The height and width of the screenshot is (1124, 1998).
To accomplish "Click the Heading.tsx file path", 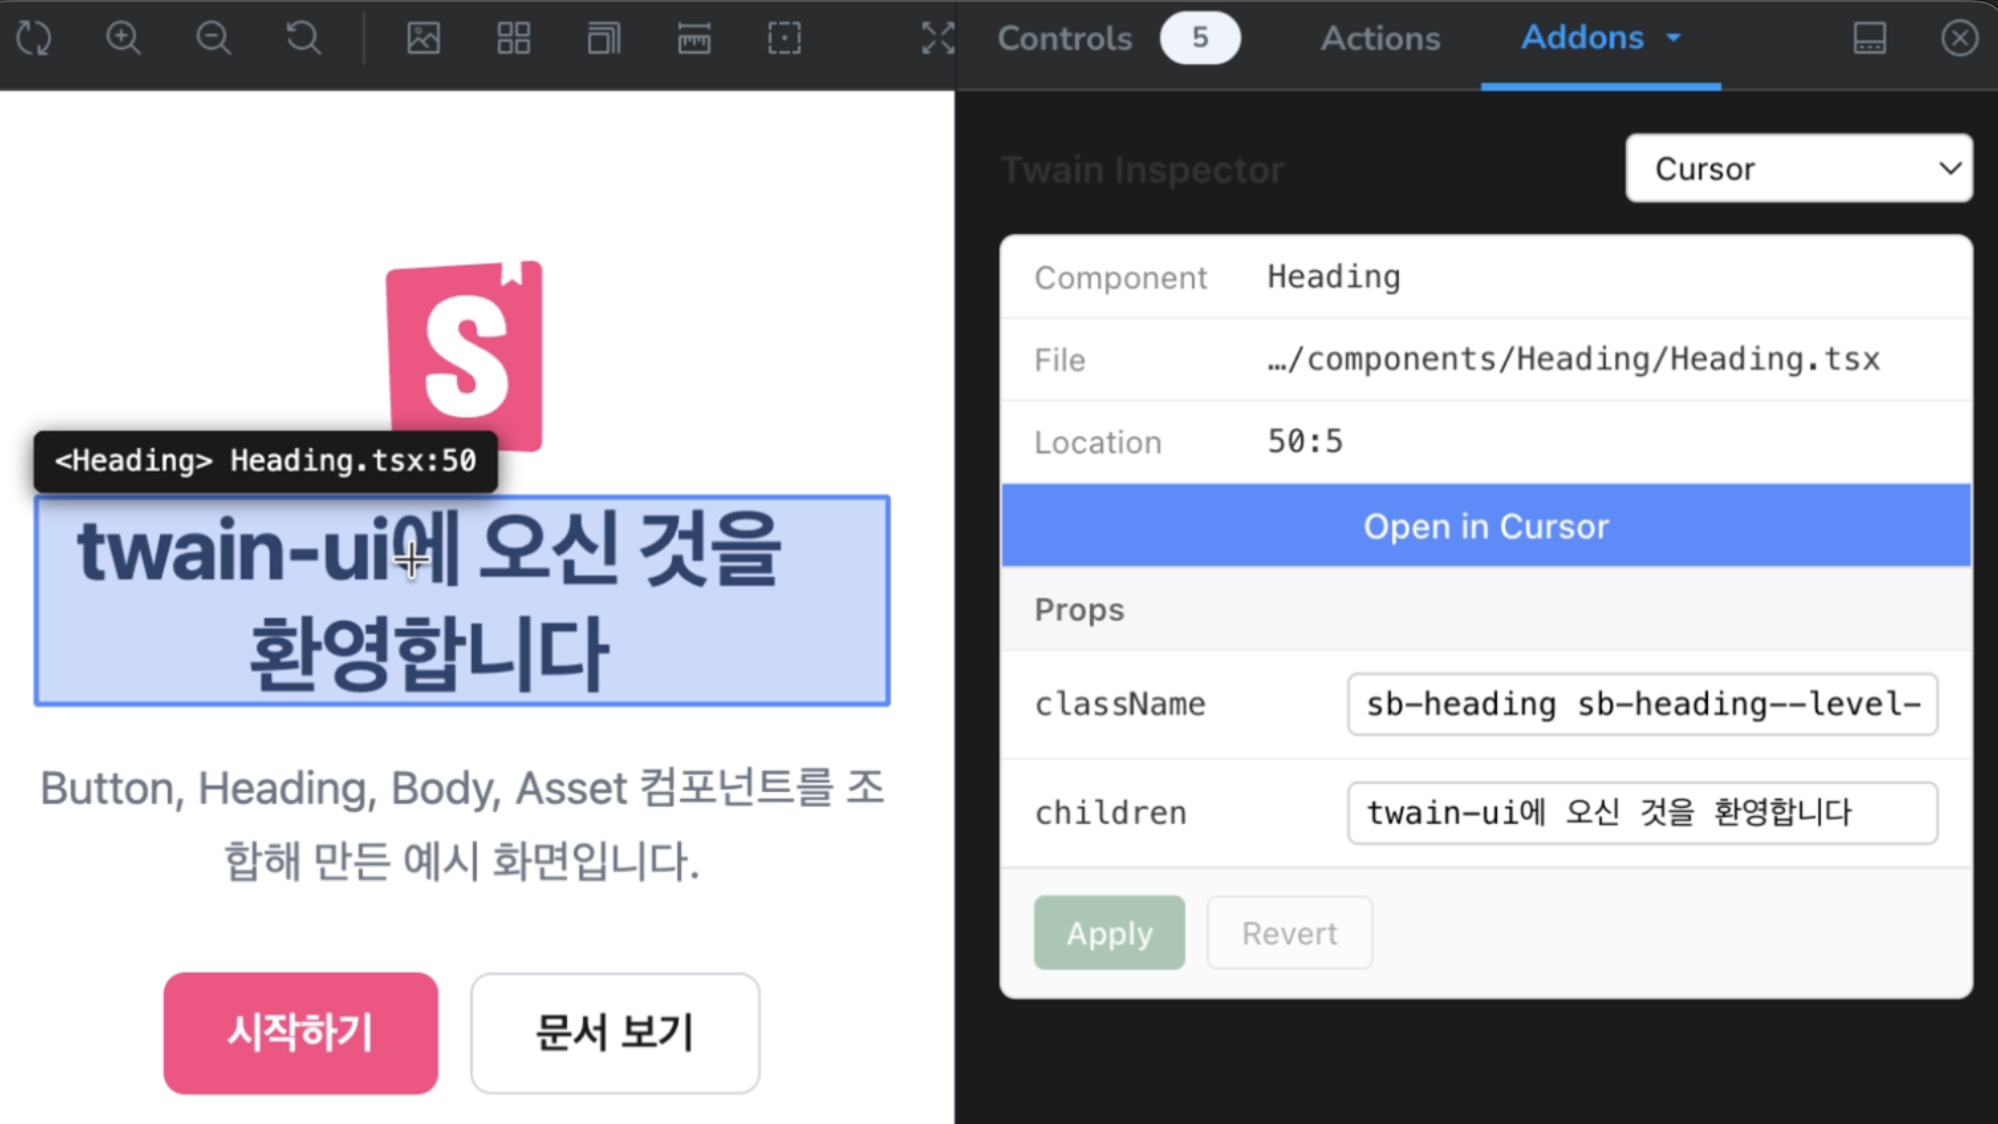I will [1573, 359].
